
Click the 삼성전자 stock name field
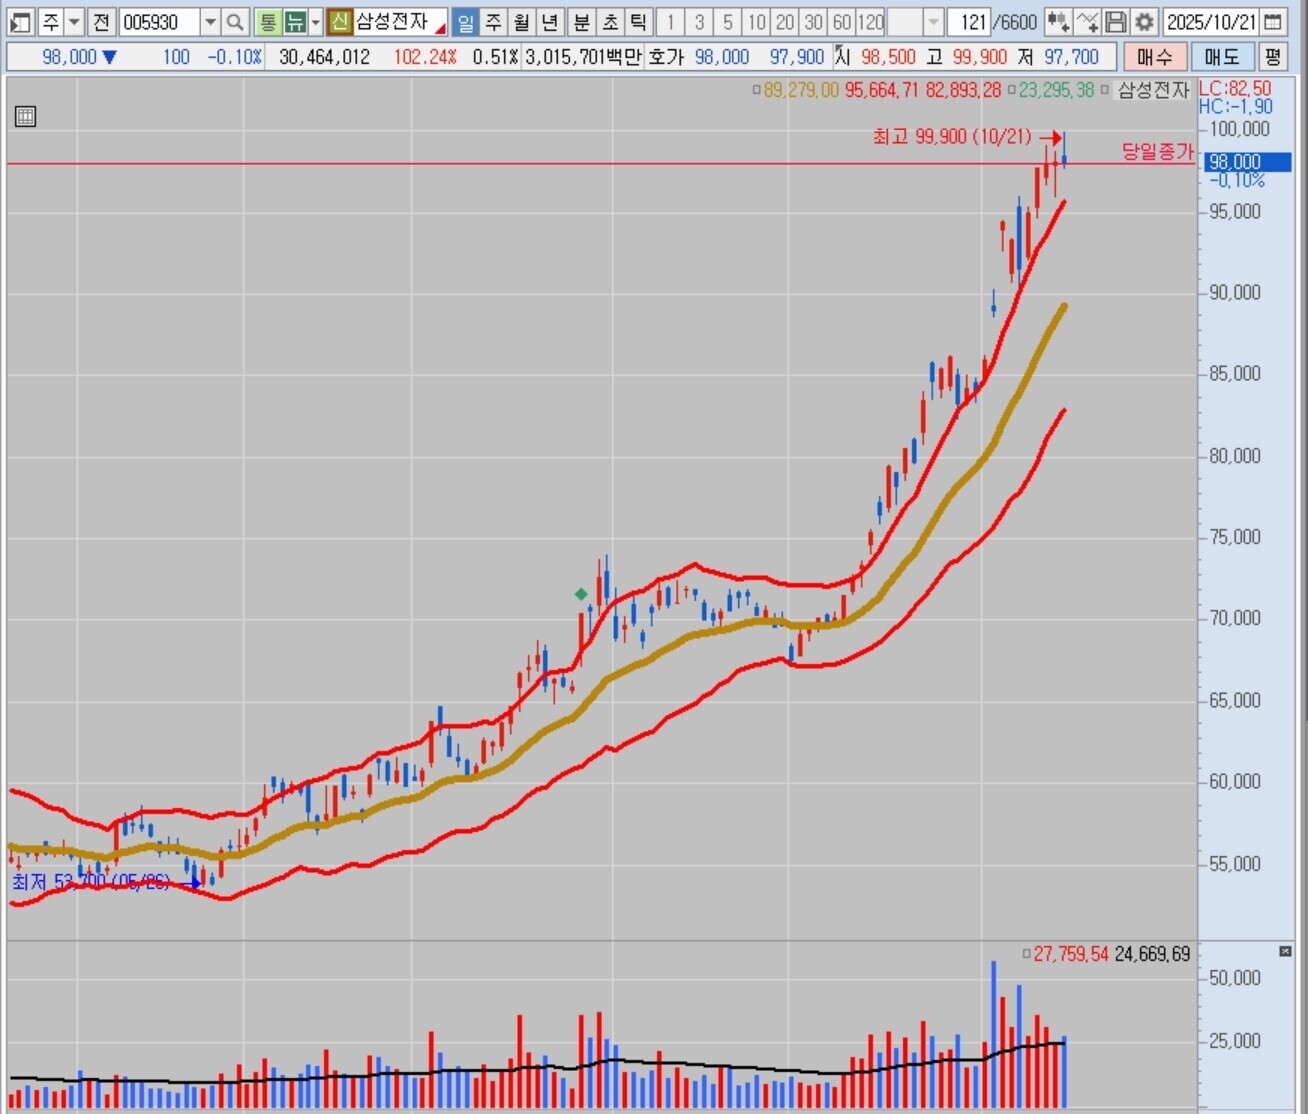coord(400,22)
